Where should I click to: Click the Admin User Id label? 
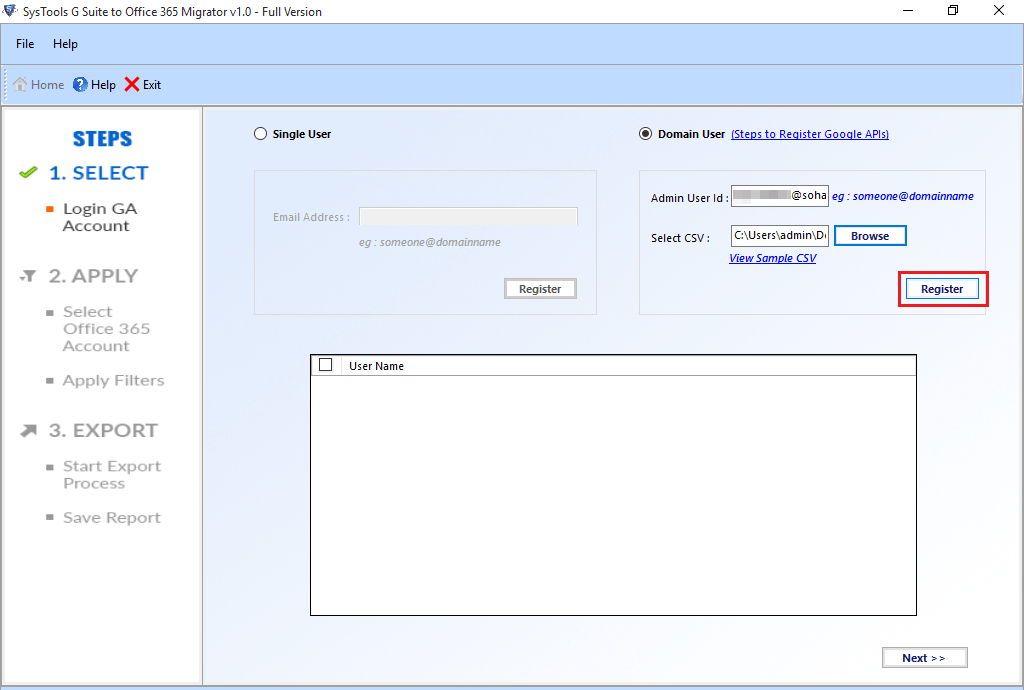(x=689, y=198)
